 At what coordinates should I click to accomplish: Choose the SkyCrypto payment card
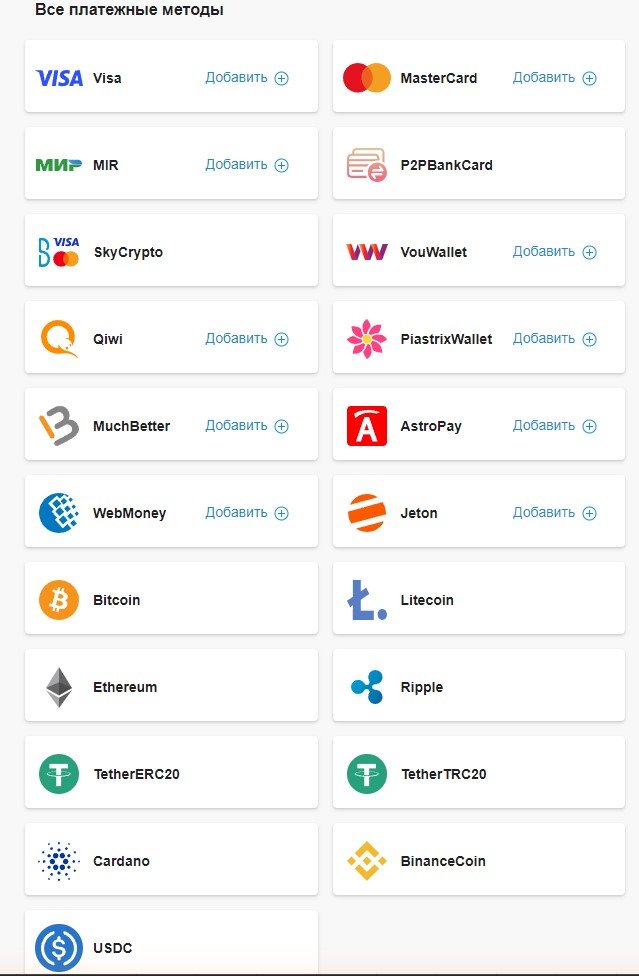pyautogui.click(x=171, y=252)
